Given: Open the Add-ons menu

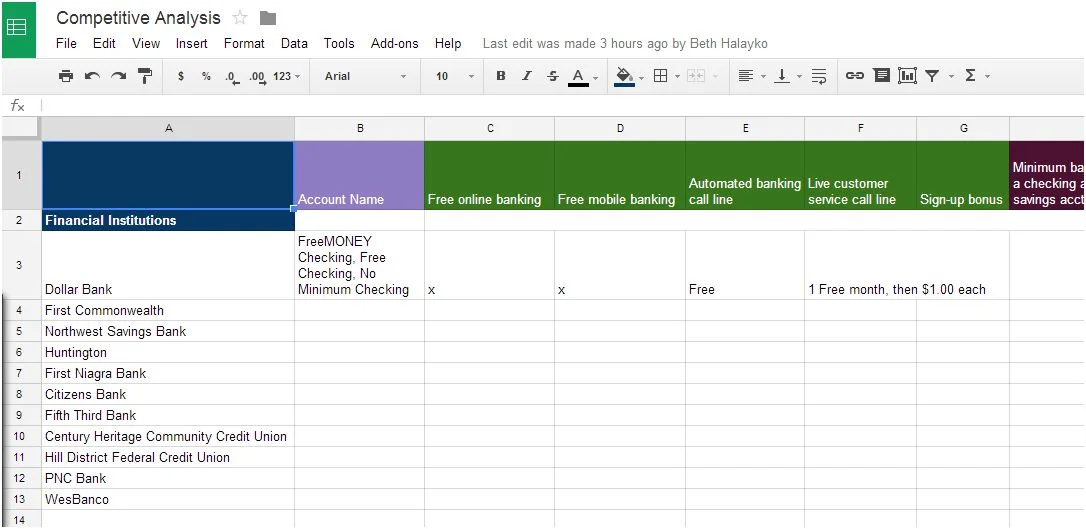Looking at the screenshot, I should coord(395,43).
